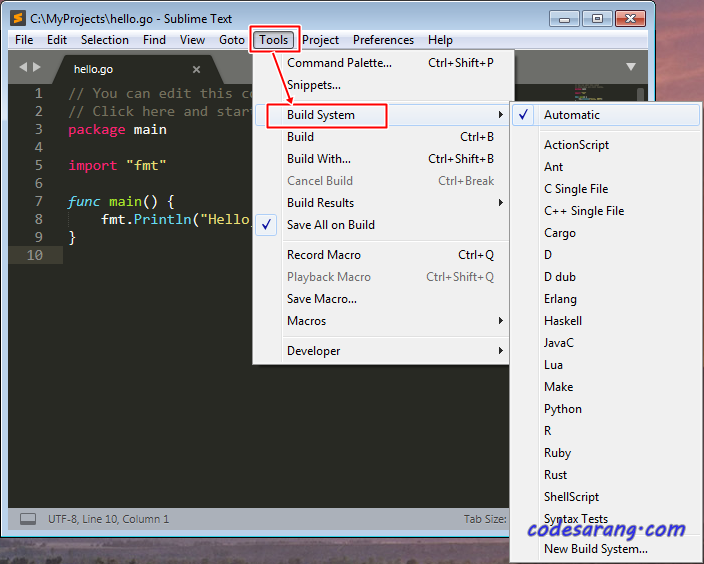Select Make build system
Viewport: 704px width, 564px height.
point(606,387)
